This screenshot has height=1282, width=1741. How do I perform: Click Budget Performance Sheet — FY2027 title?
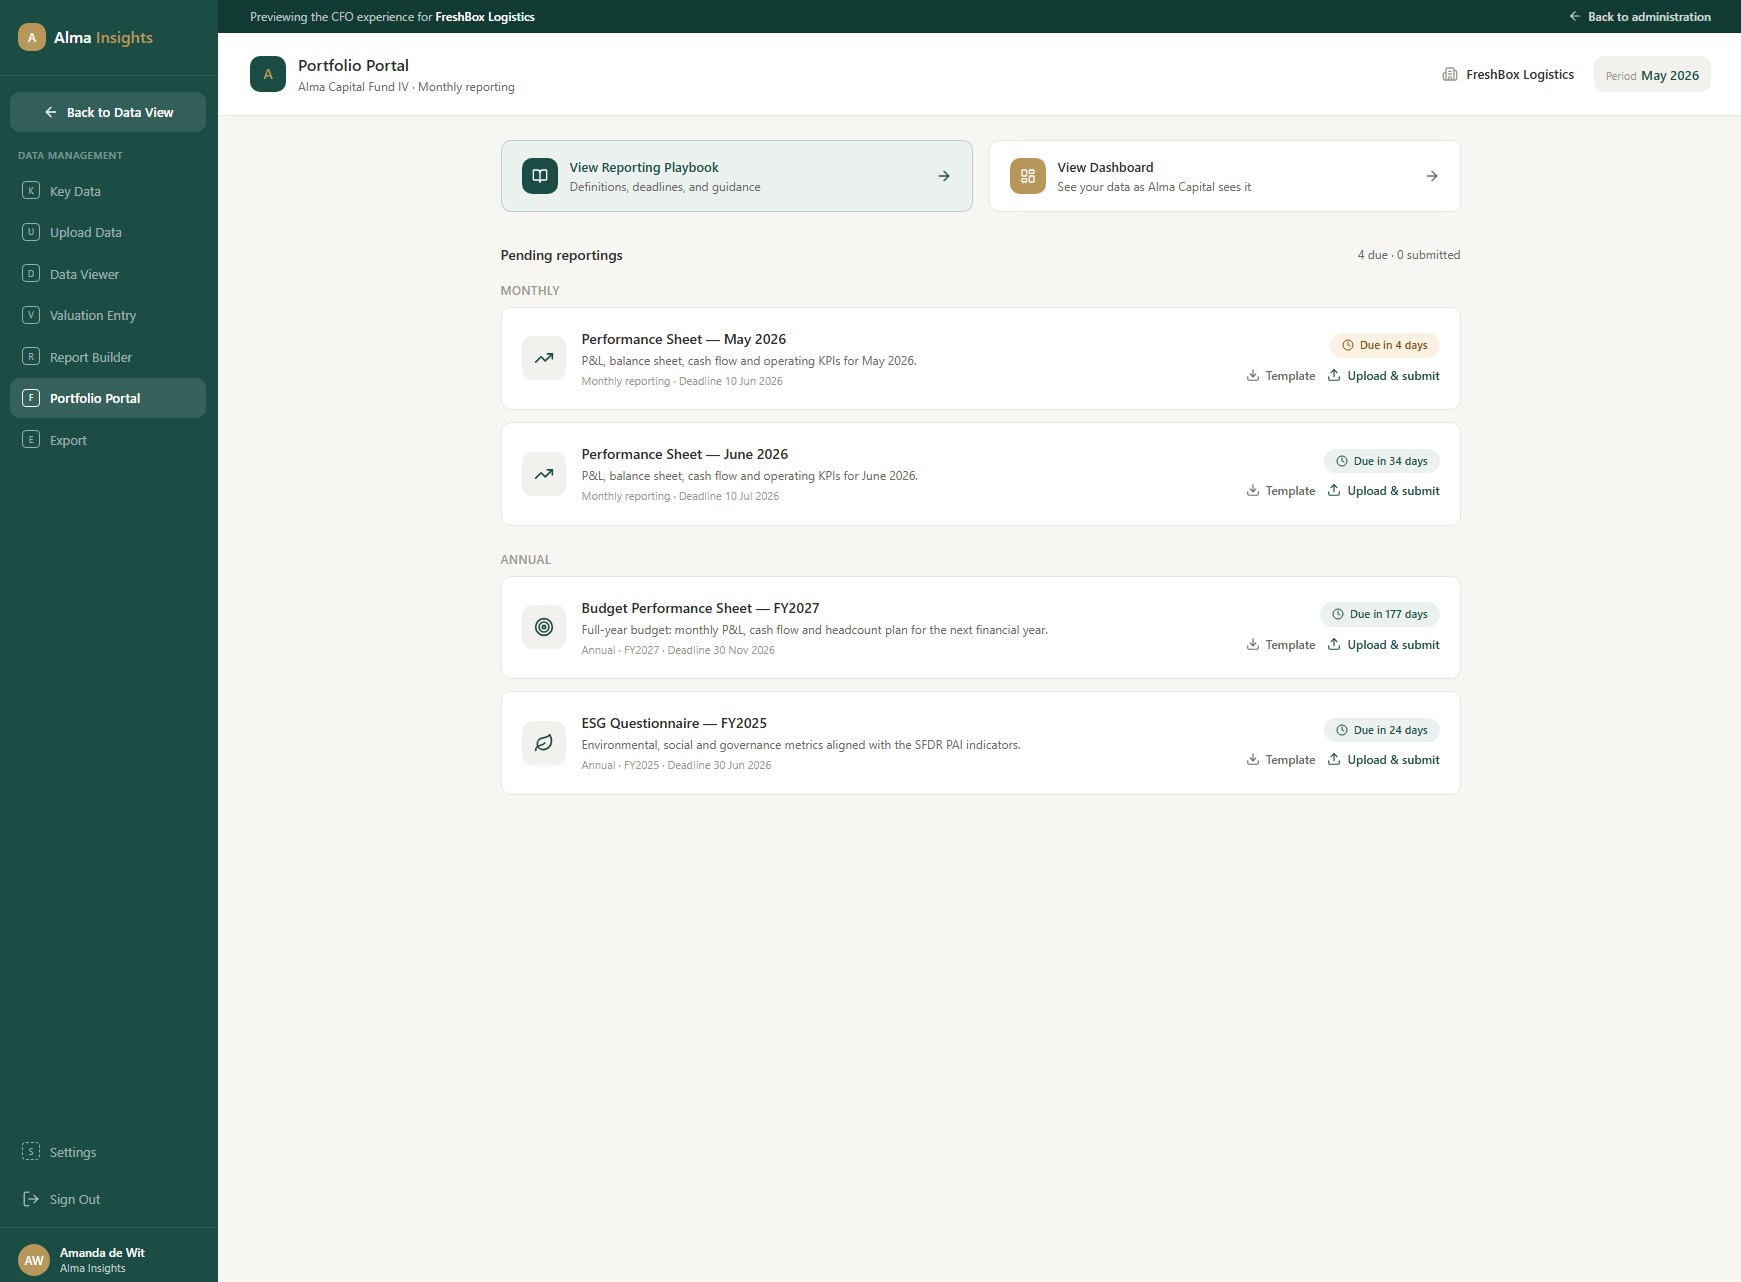coord(700,608)
